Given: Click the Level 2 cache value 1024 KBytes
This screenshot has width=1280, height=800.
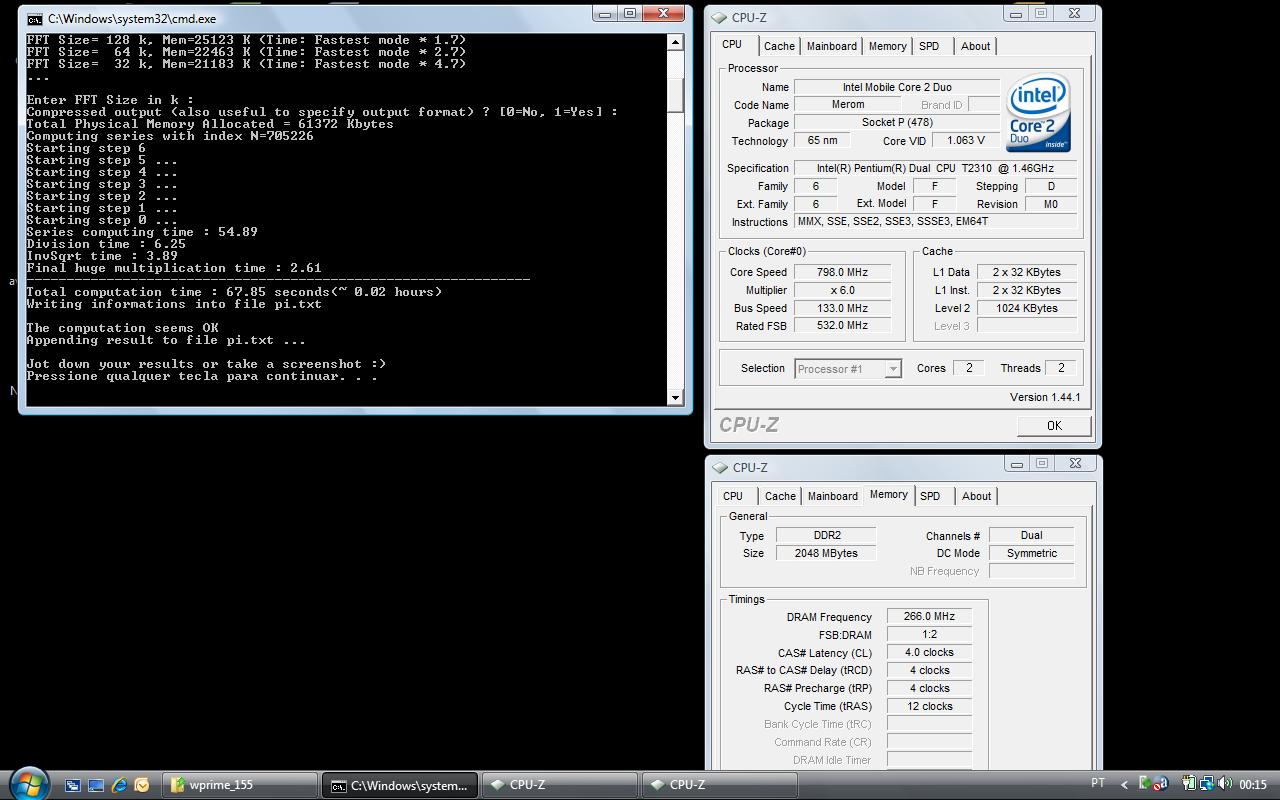Looking at the screenshot, I should click(1027, 308).
